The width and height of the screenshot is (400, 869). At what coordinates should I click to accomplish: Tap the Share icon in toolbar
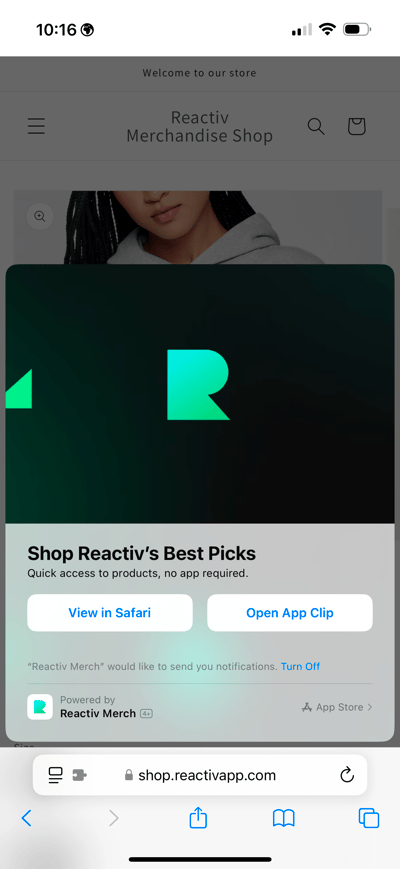coord(198,817)
